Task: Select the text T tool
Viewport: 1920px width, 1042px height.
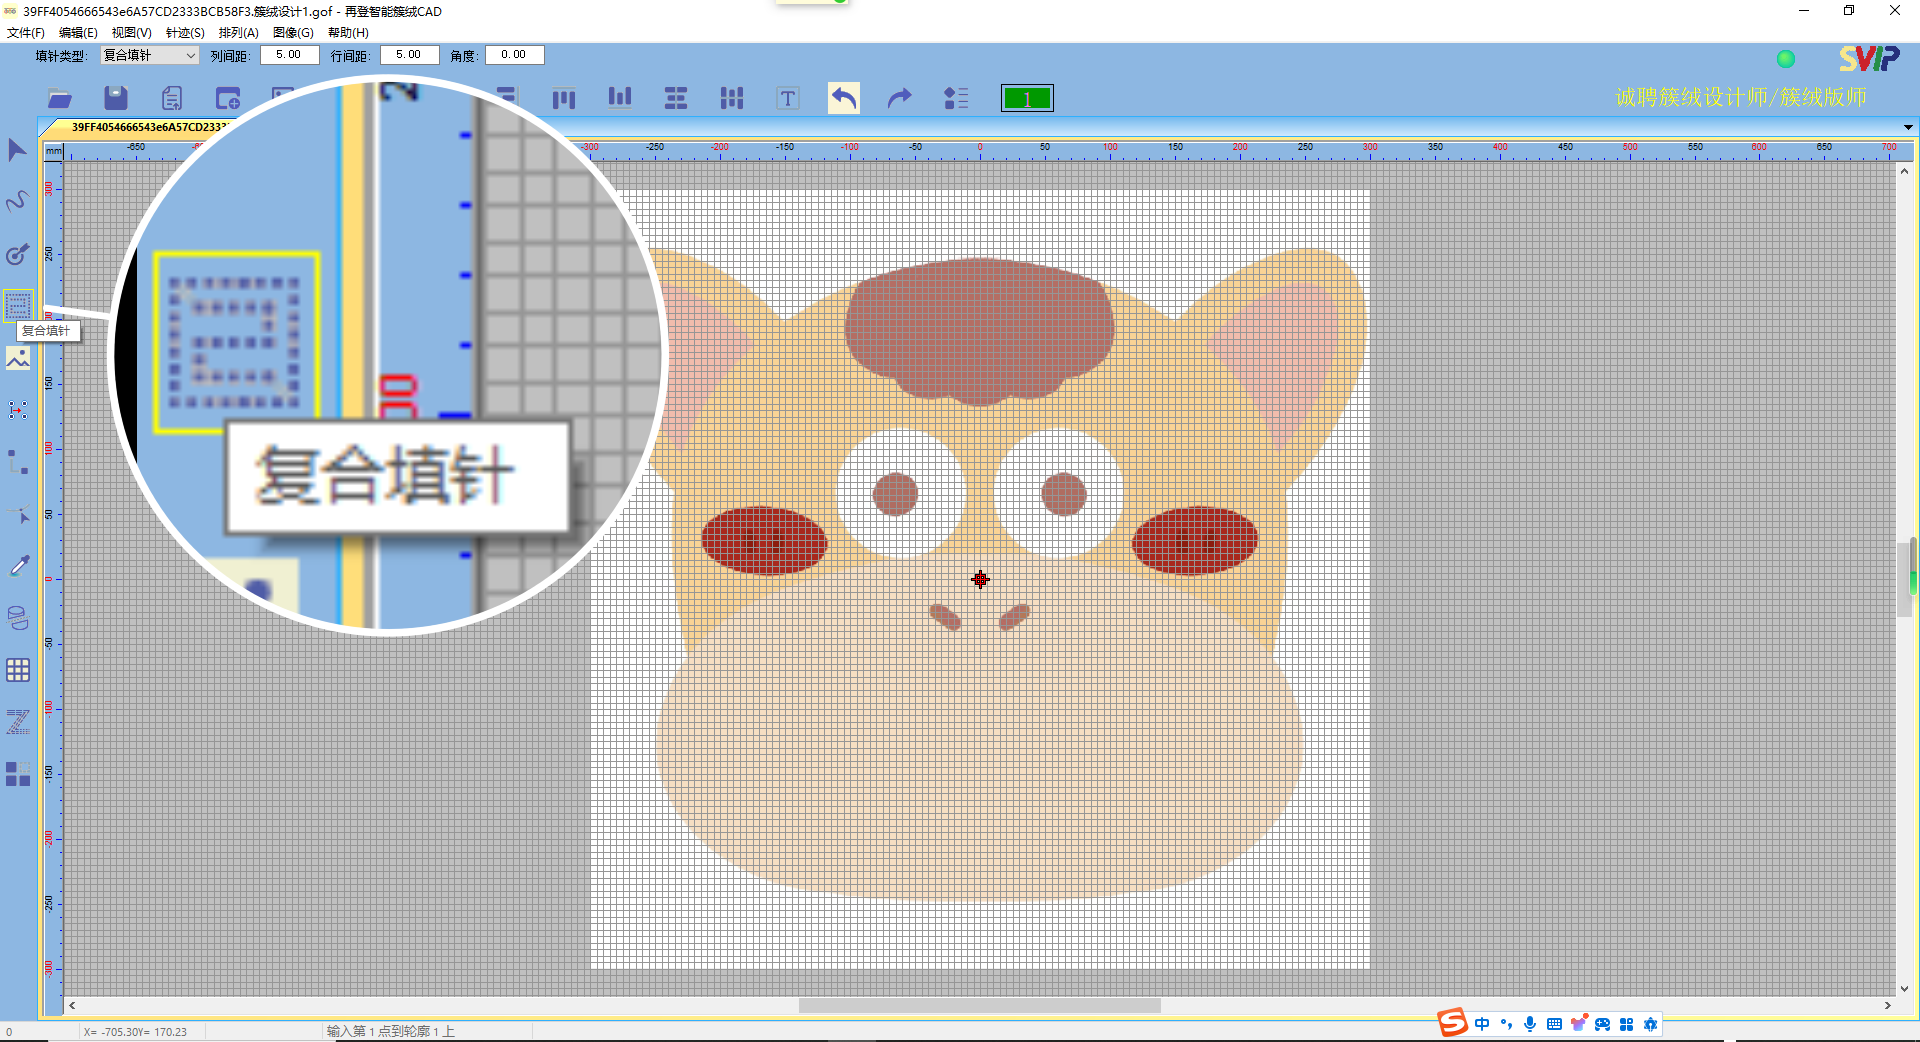Action: point(788,98)
